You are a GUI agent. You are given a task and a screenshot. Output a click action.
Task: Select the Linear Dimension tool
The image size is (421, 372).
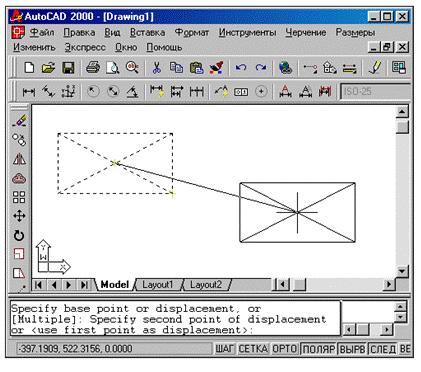pos(29,92)
